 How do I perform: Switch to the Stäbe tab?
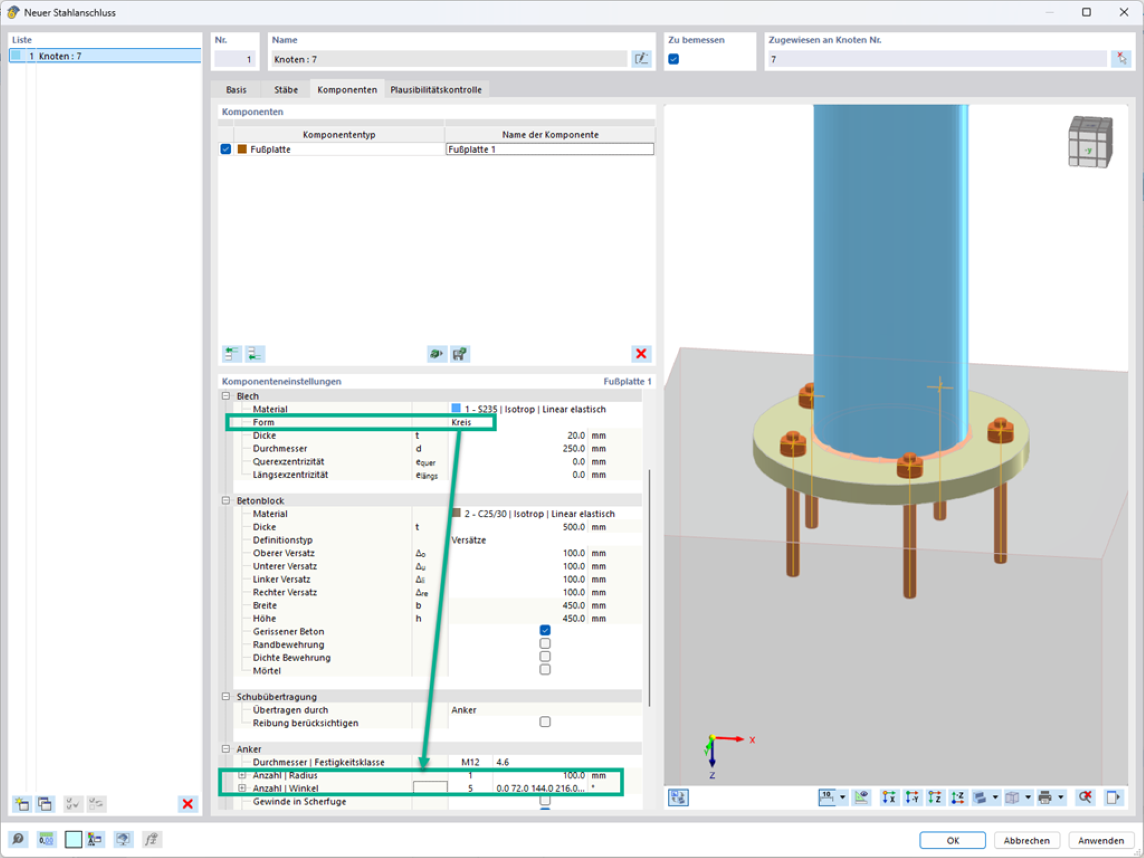coord(286,90)
